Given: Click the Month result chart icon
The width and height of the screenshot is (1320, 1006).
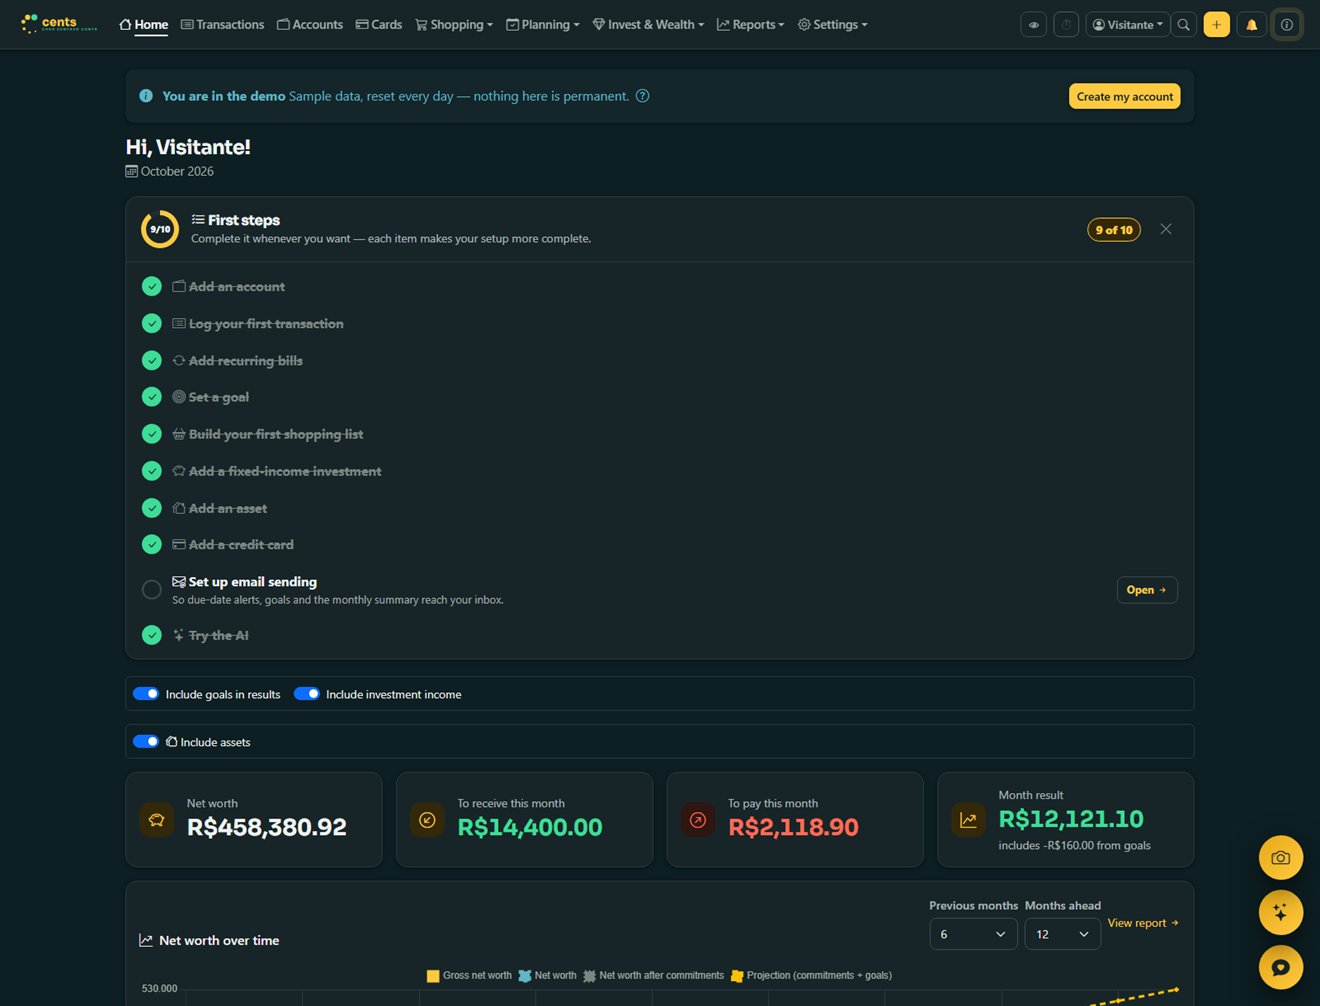Looking at the screenshot, I should coord(968,820).
